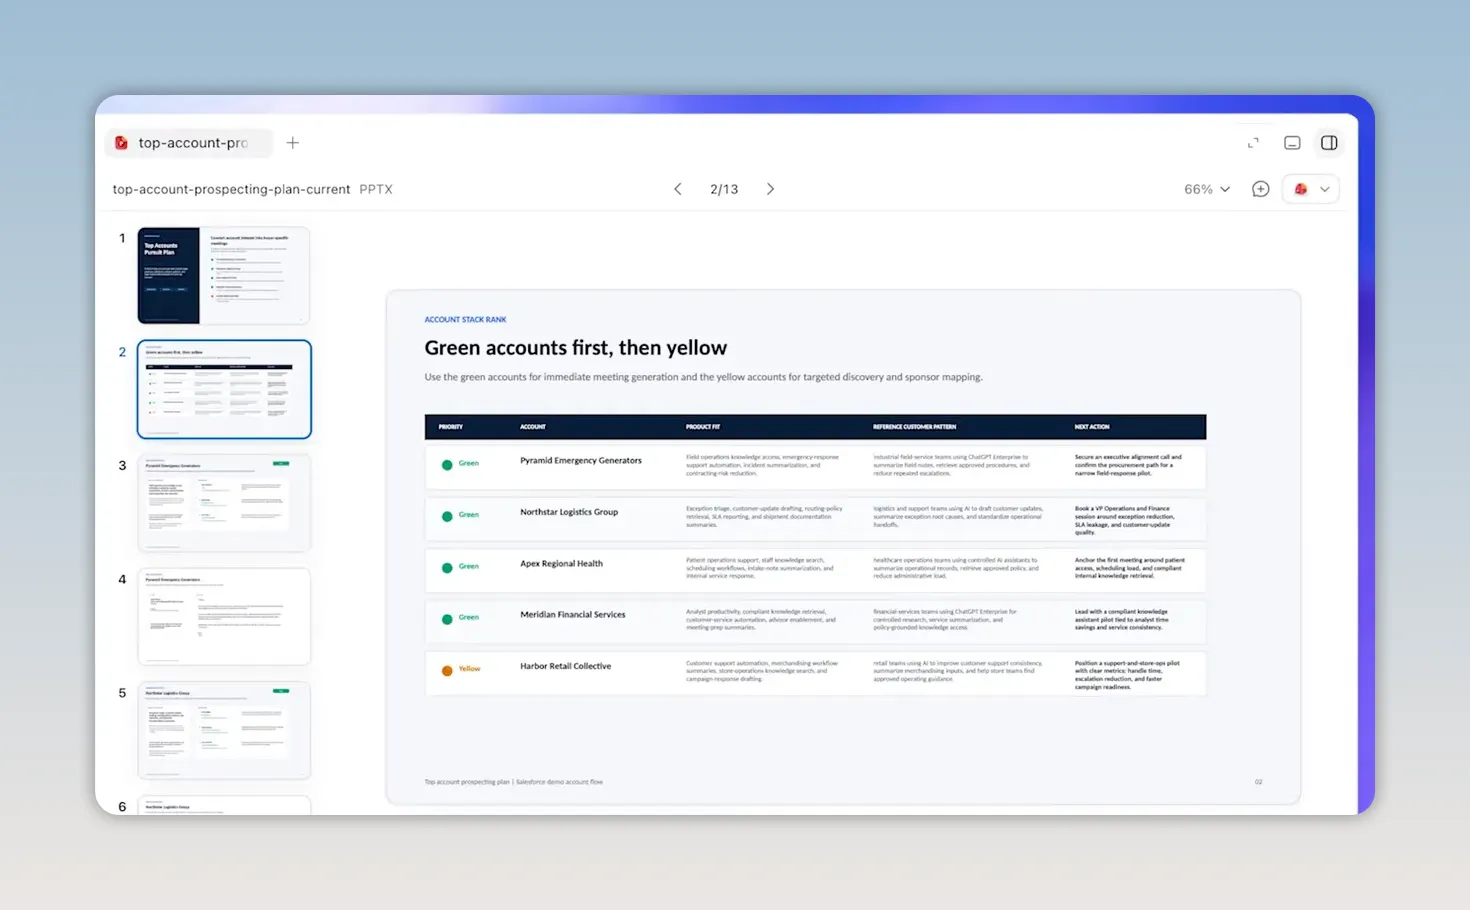Viewport: 1470px width, 910px height.
Task: Open slide 5 thumbnail in the sidebar
Action: (x=224, y=730)
